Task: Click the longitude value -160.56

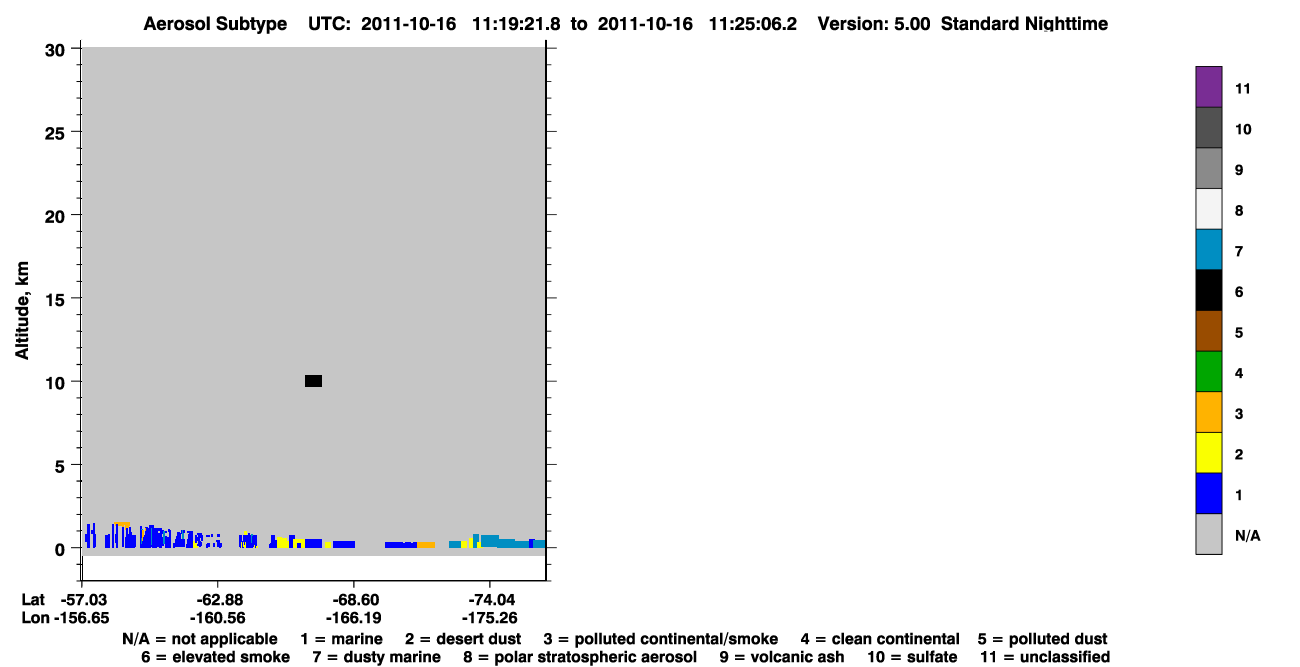Action: (217, 618)
